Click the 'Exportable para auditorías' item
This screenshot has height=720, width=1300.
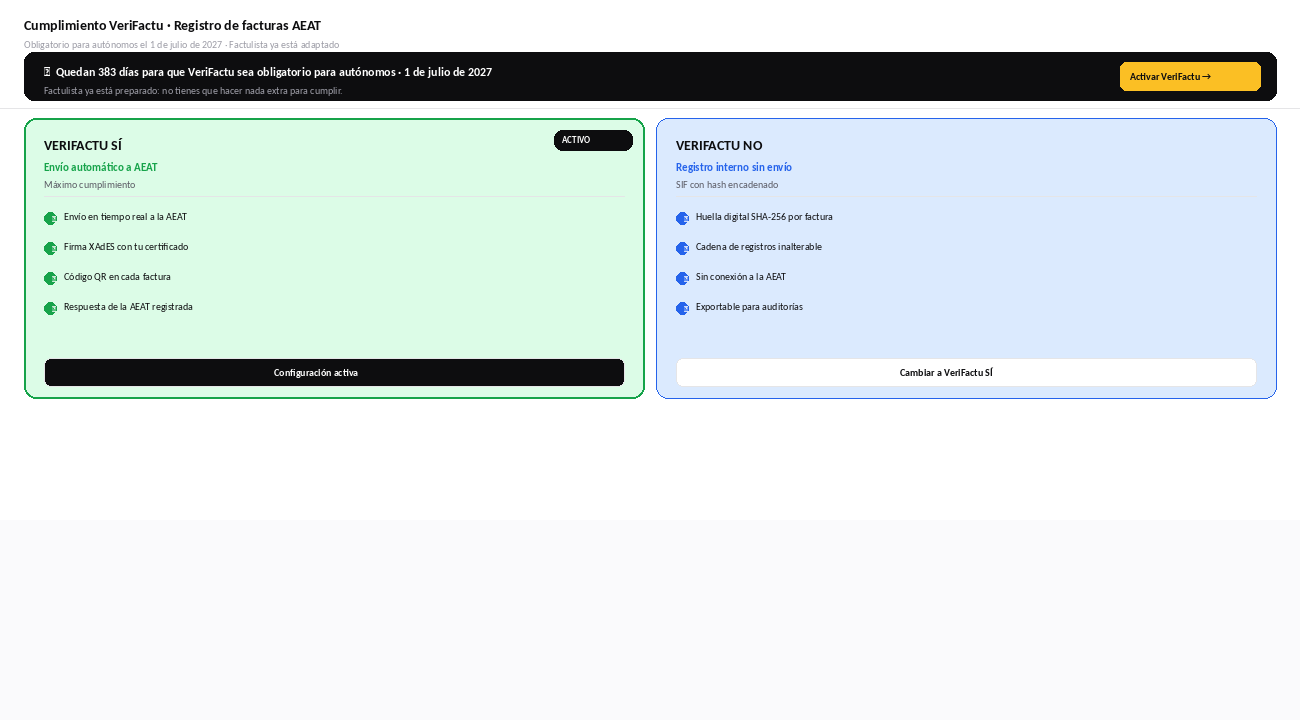pyautogui.click(x=749, y=307)
